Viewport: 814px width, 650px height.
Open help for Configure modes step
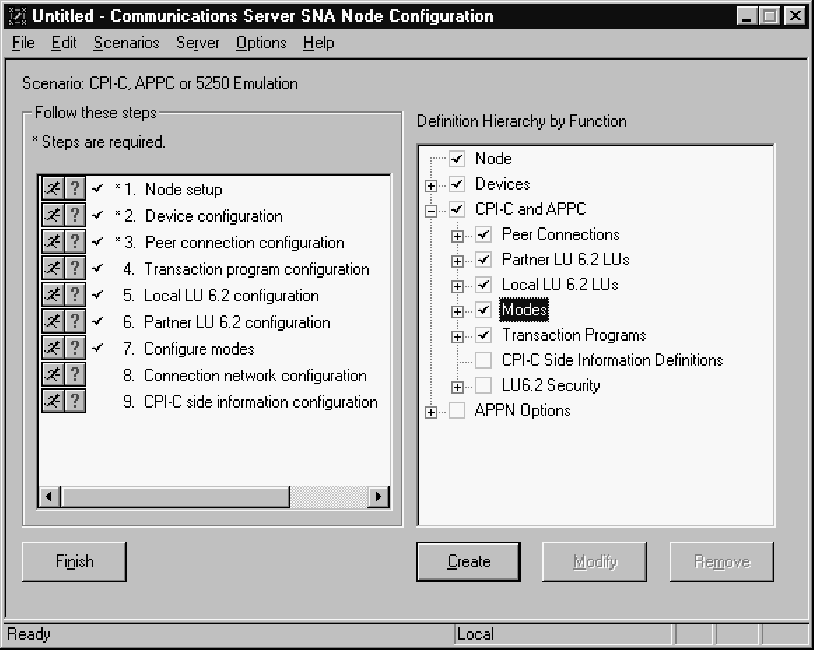75,347
